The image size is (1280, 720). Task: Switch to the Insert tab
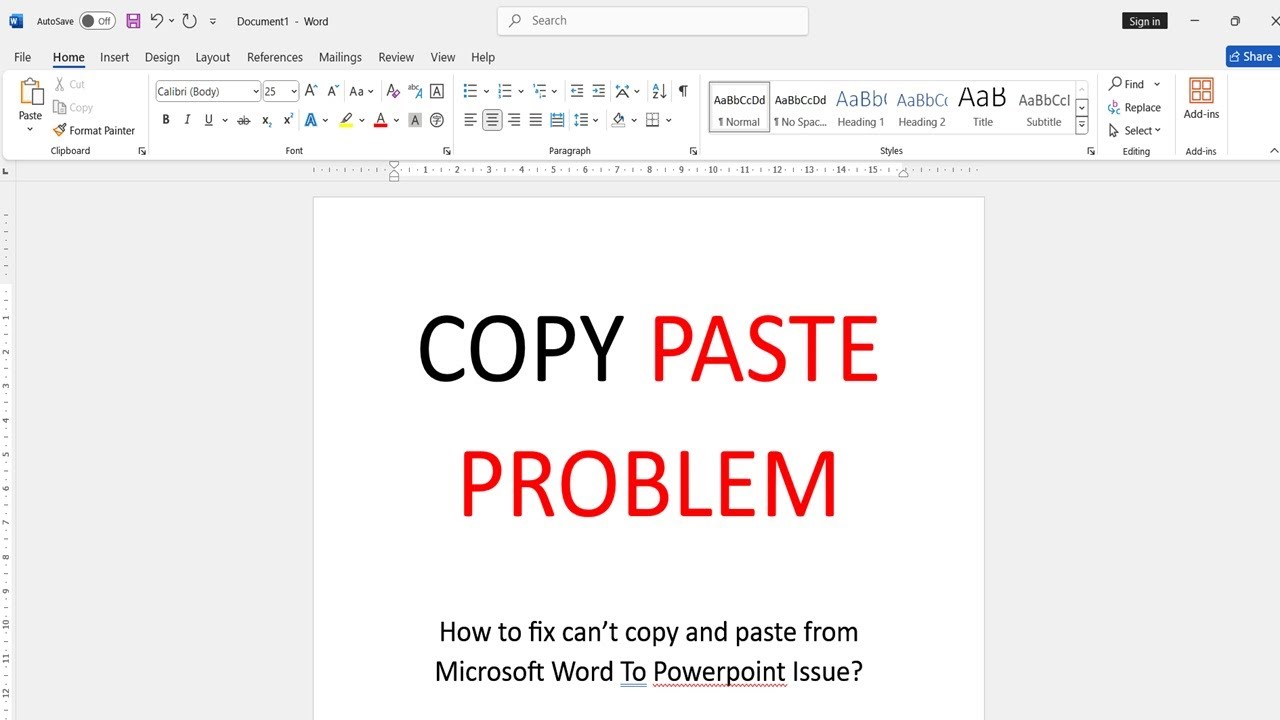pyautogui.click(x=114, y=57)
